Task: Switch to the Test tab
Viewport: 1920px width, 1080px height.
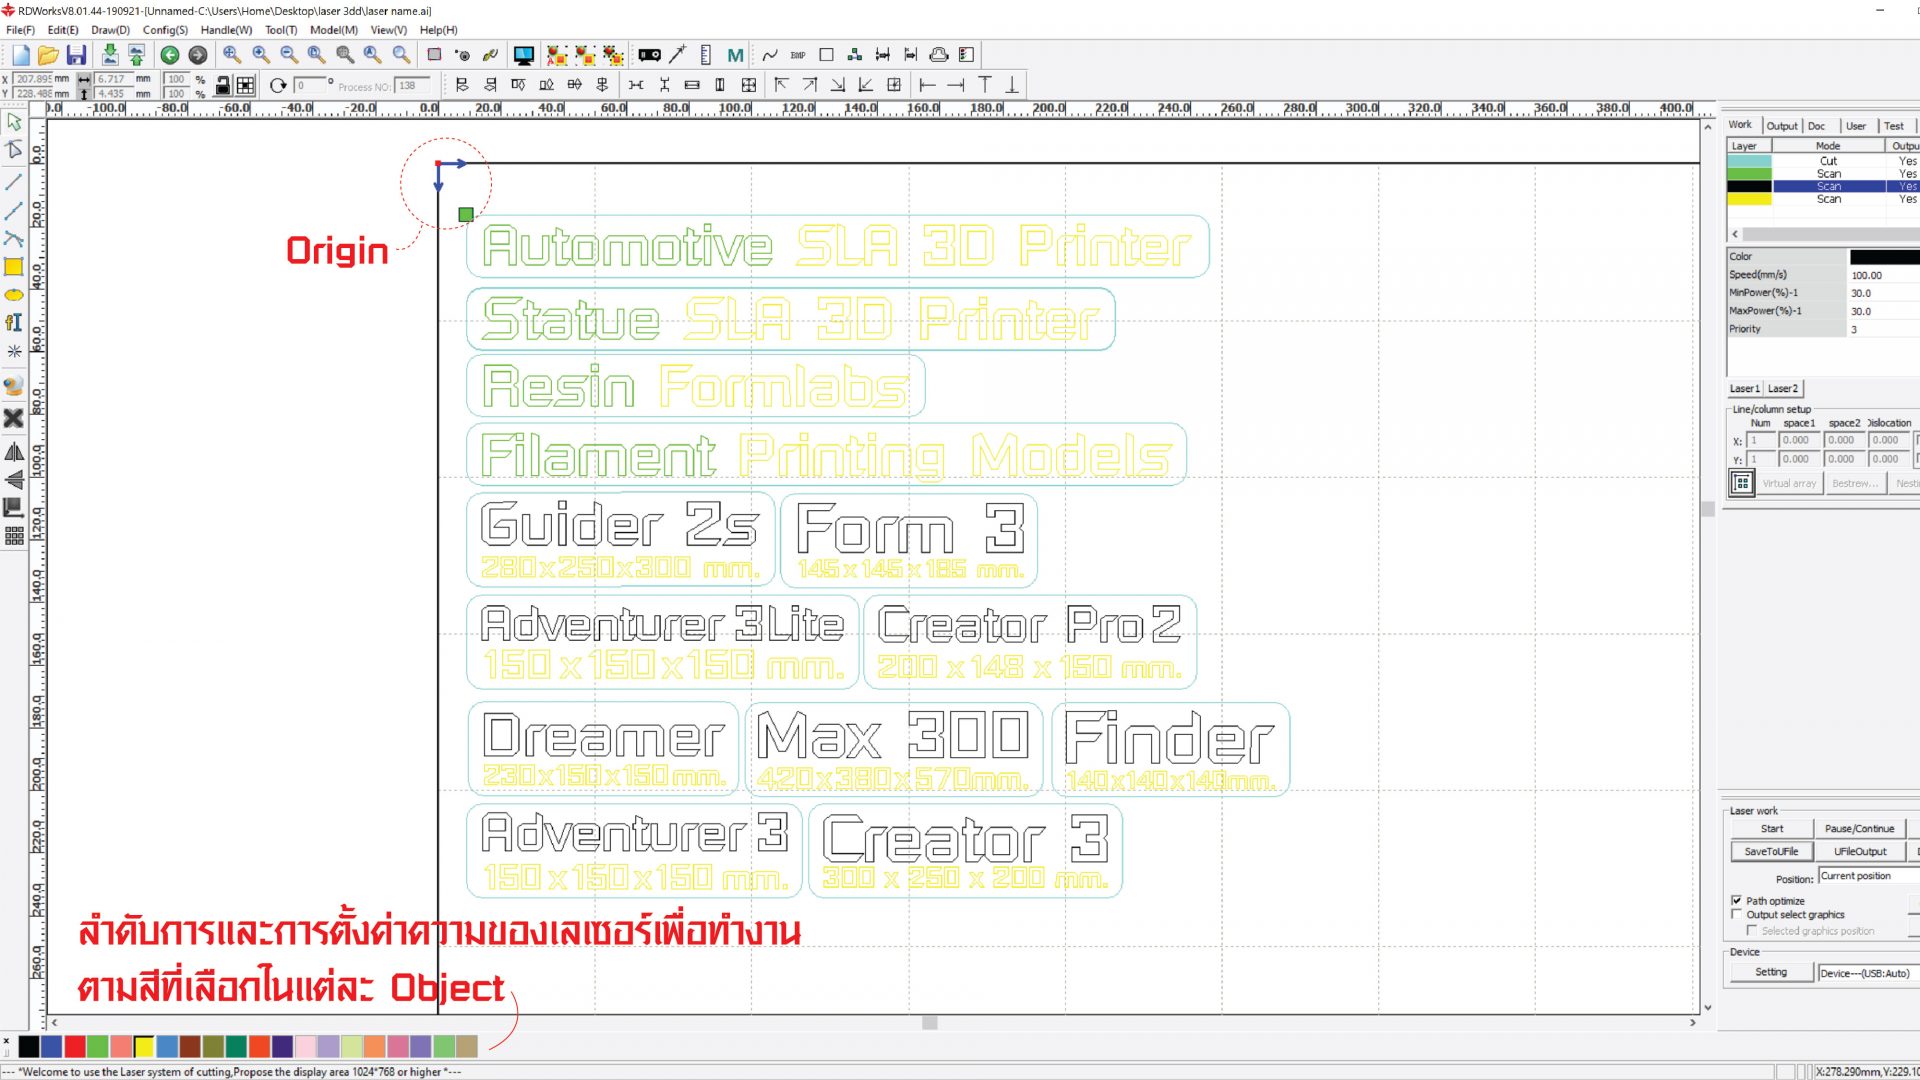Action: tap(1893, 126)
